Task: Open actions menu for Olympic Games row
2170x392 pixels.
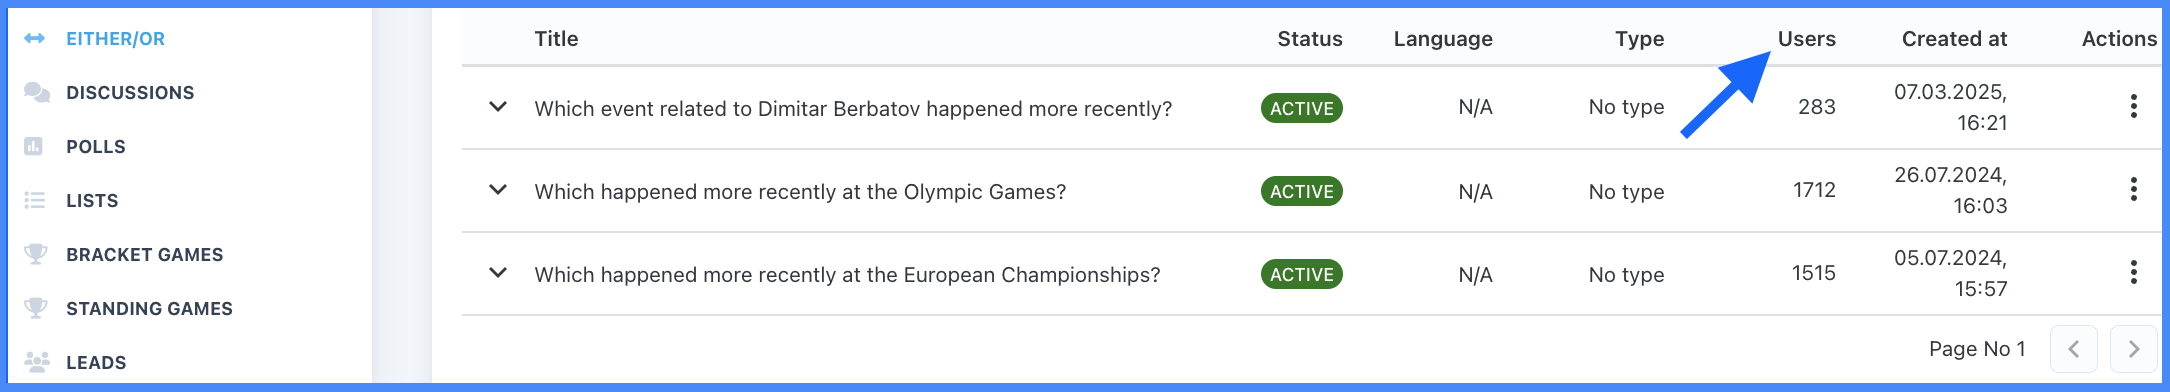Action: point(2133,190)
